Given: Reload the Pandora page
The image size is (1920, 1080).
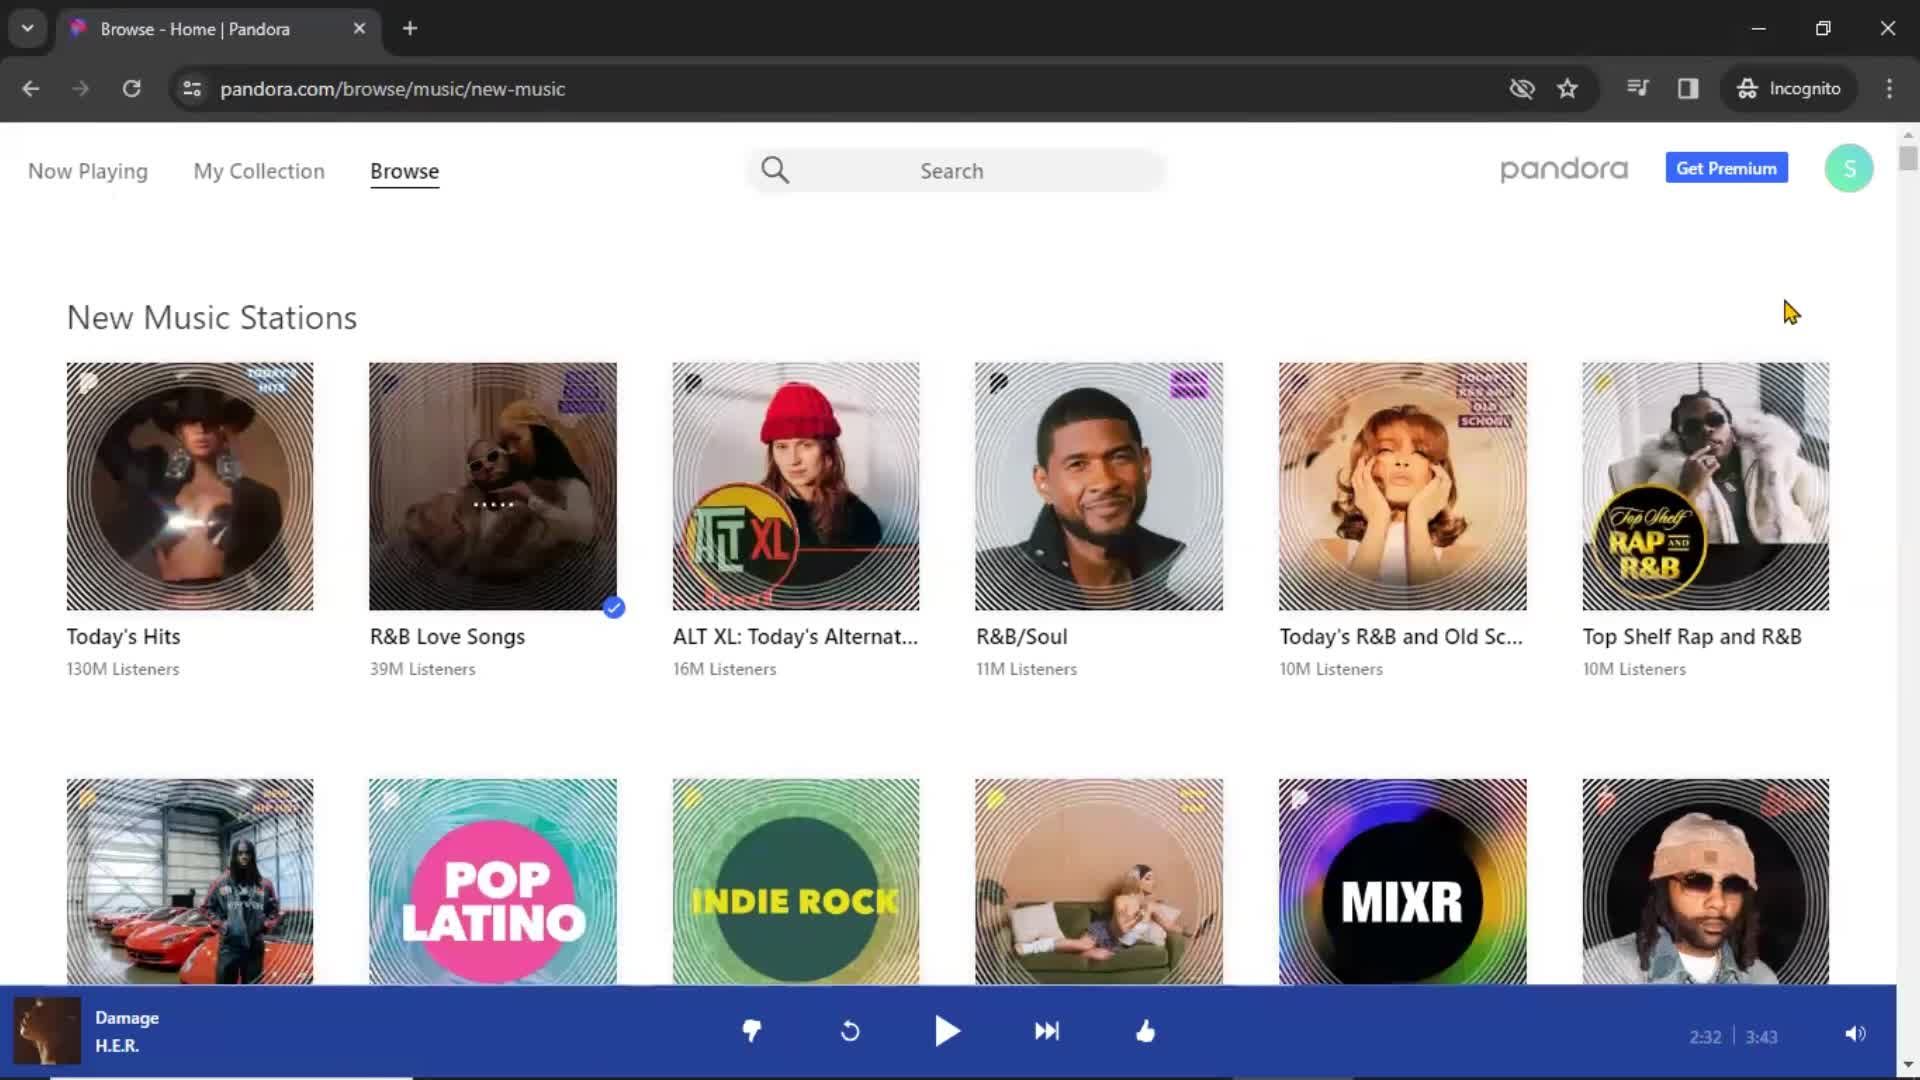Looking at the screenshot, I should click(x=131, y=89).
